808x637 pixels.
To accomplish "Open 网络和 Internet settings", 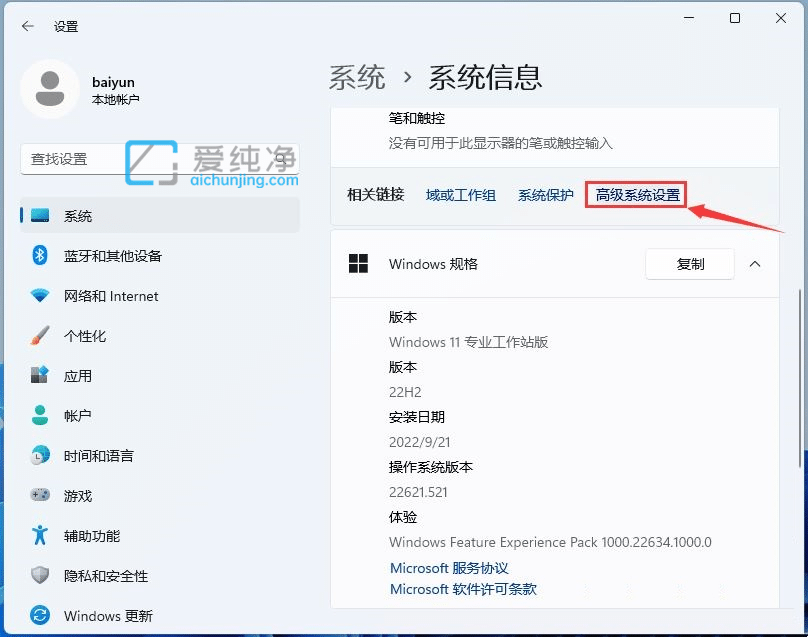I will [160, 296].
